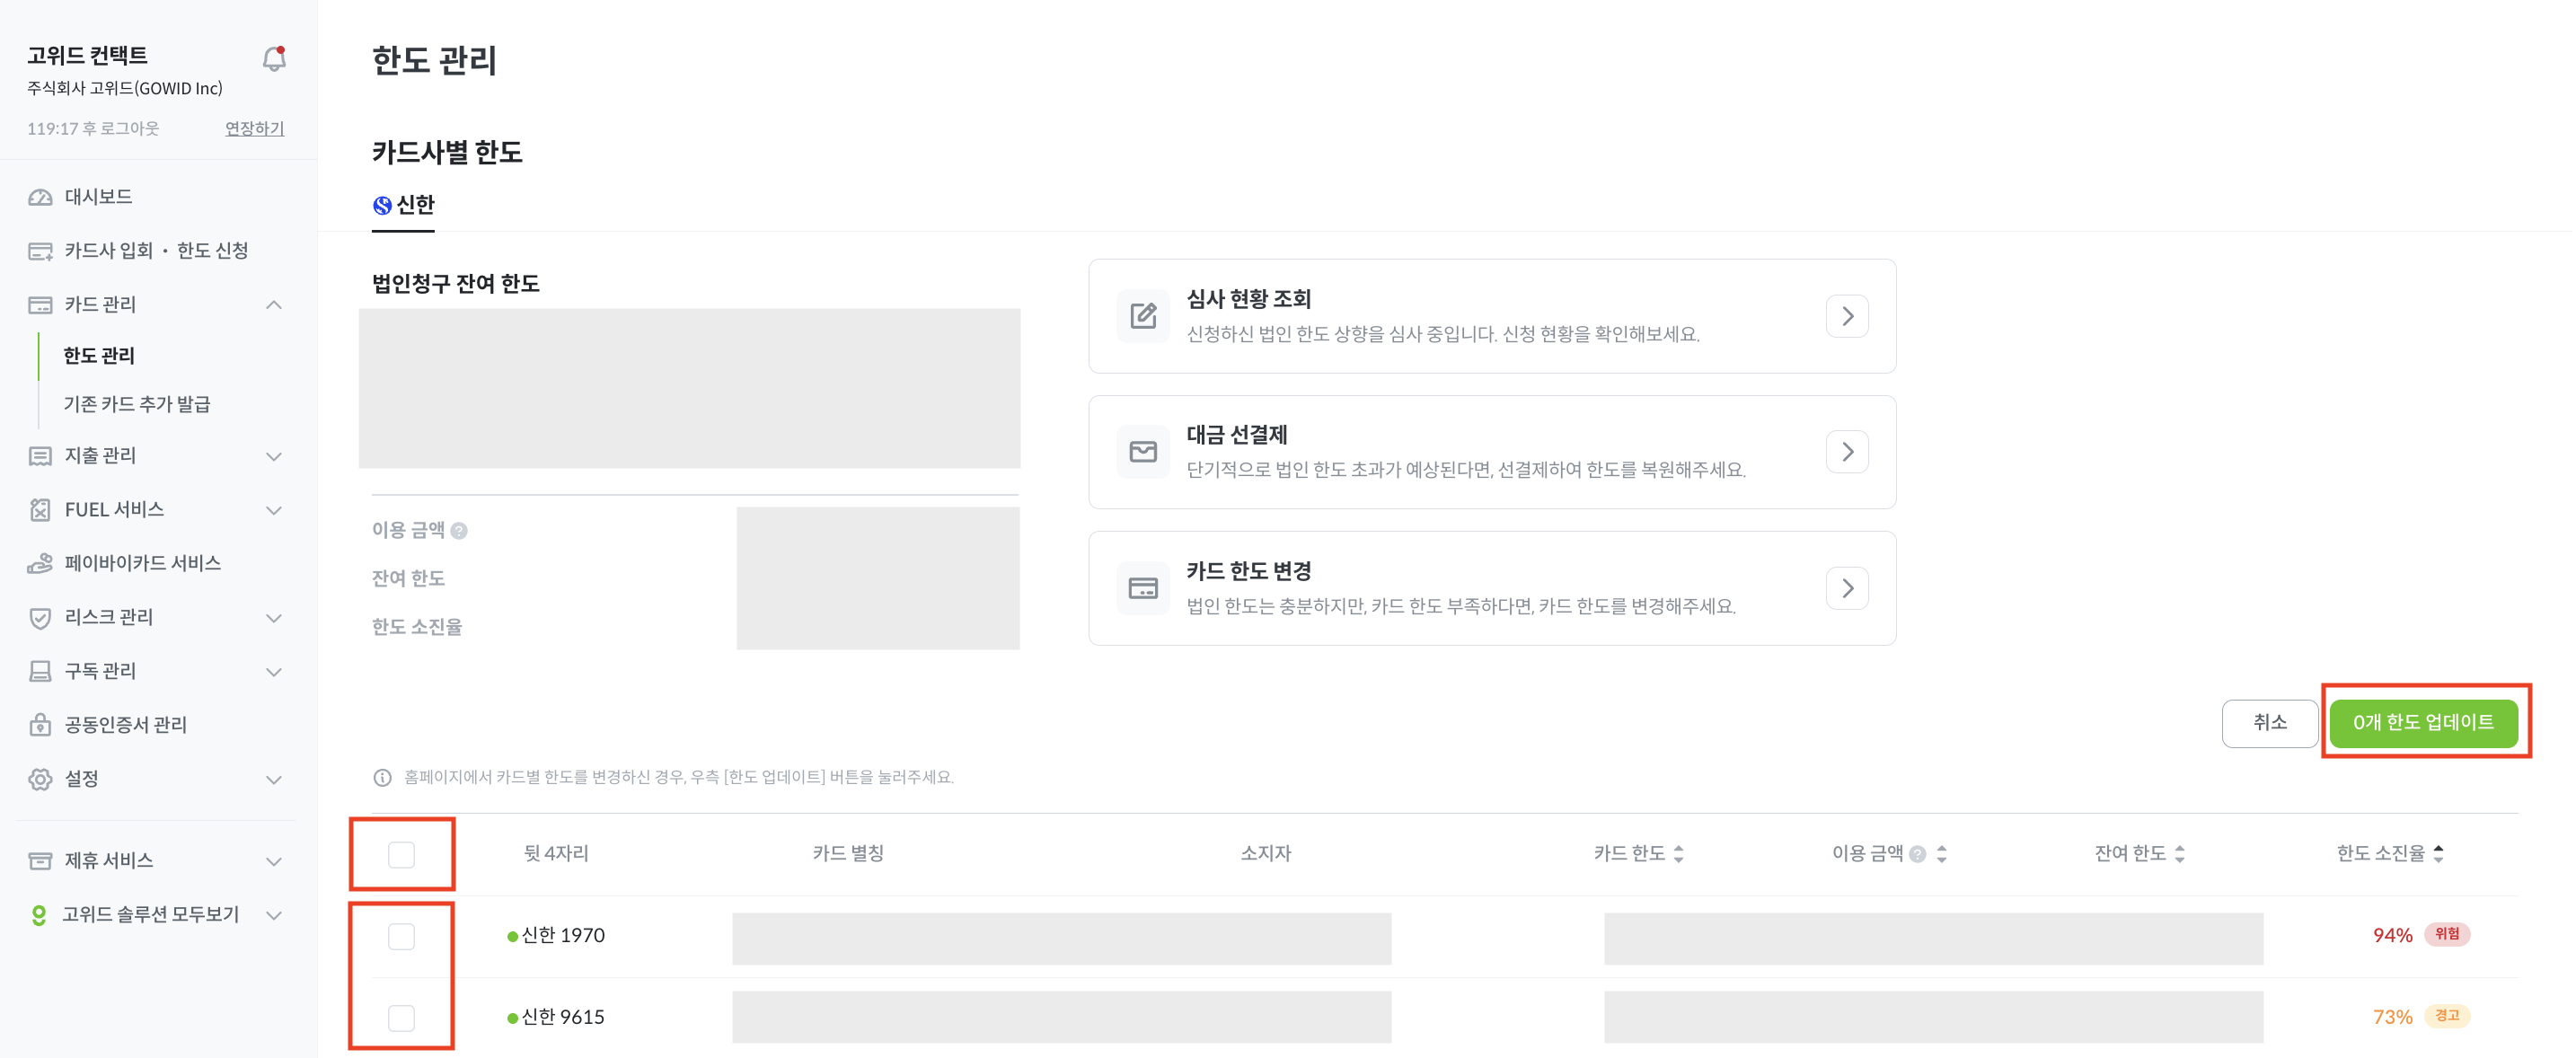Click the 공동인증서 관리 lock icon

click(40, 724)
